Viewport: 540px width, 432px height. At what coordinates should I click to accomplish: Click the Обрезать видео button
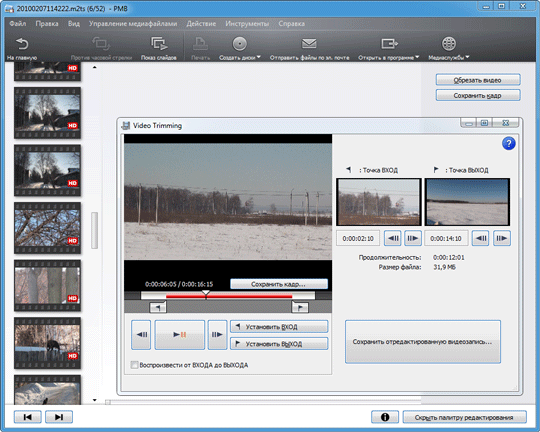[478, 80]
